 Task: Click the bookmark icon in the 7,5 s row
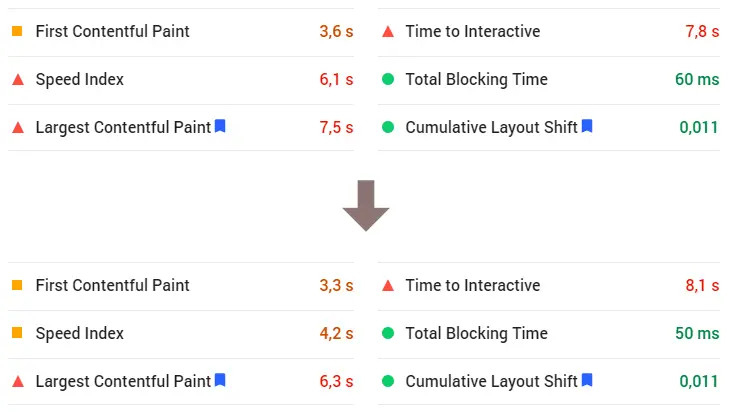point(220,126)
